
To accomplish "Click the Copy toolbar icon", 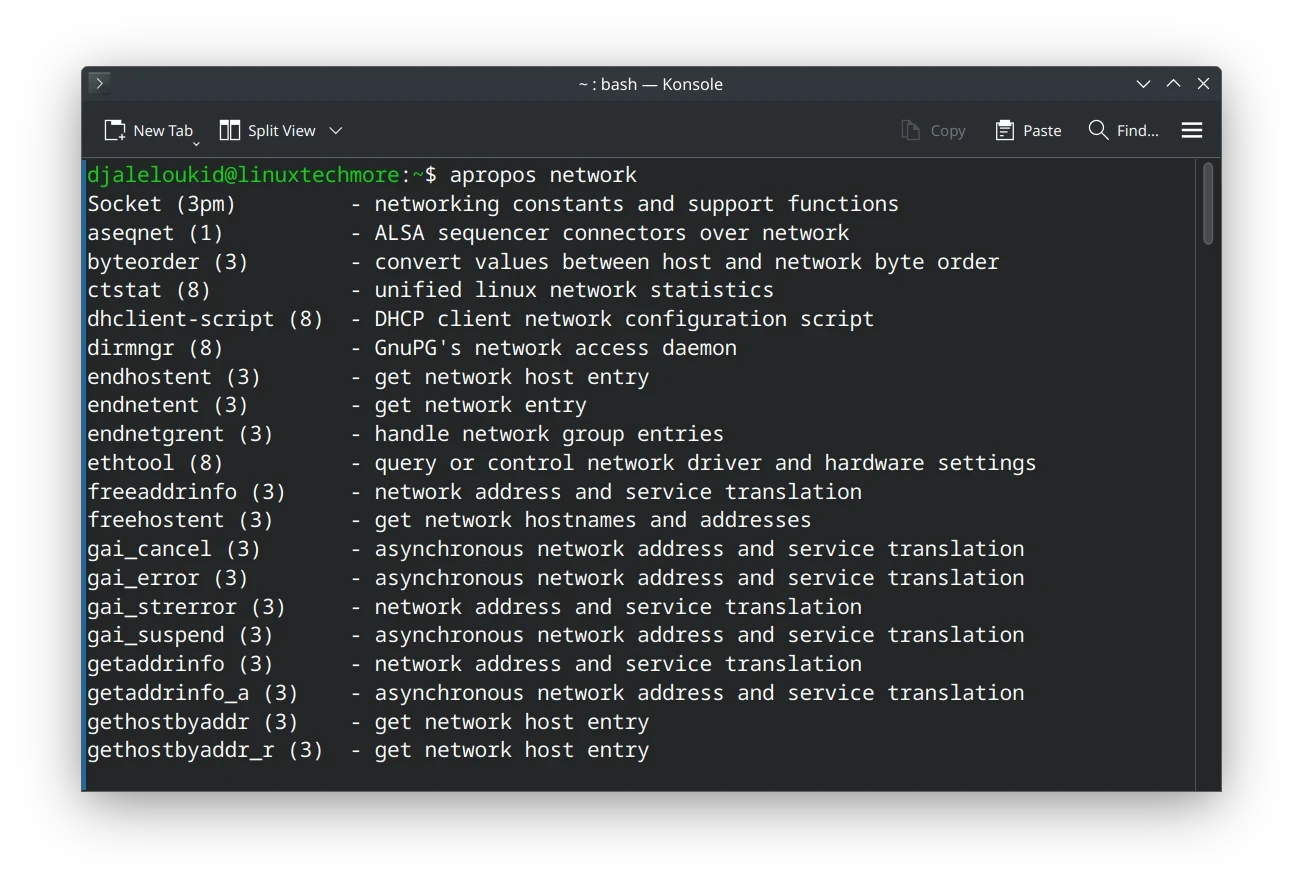I will [x=910, y=131].
